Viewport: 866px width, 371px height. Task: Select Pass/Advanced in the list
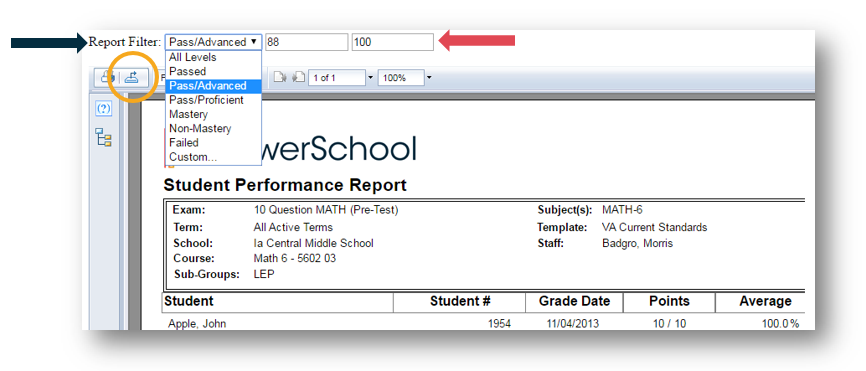(213, 86)
